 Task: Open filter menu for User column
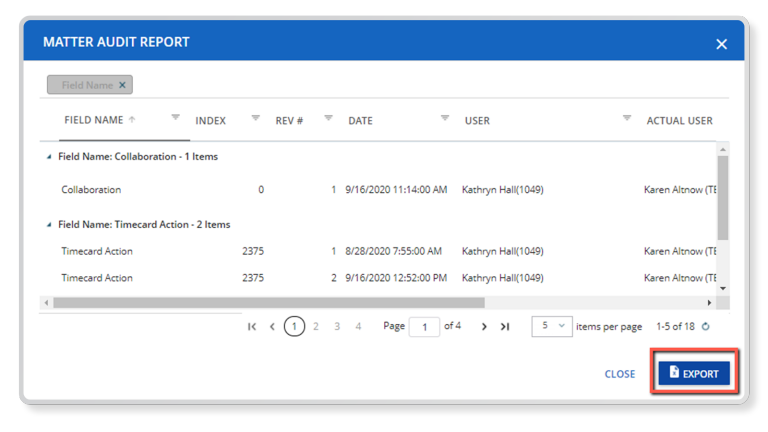tap(627, 118)
